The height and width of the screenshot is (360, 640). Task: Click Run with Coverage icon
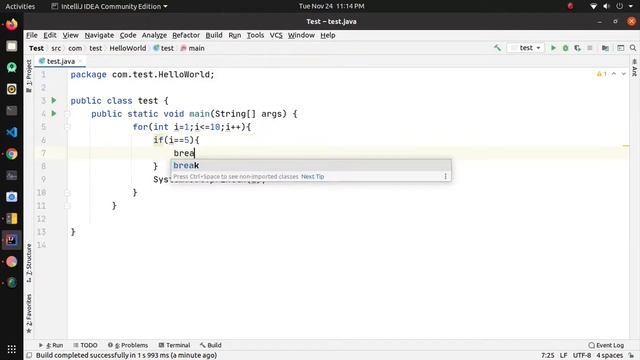578,48
